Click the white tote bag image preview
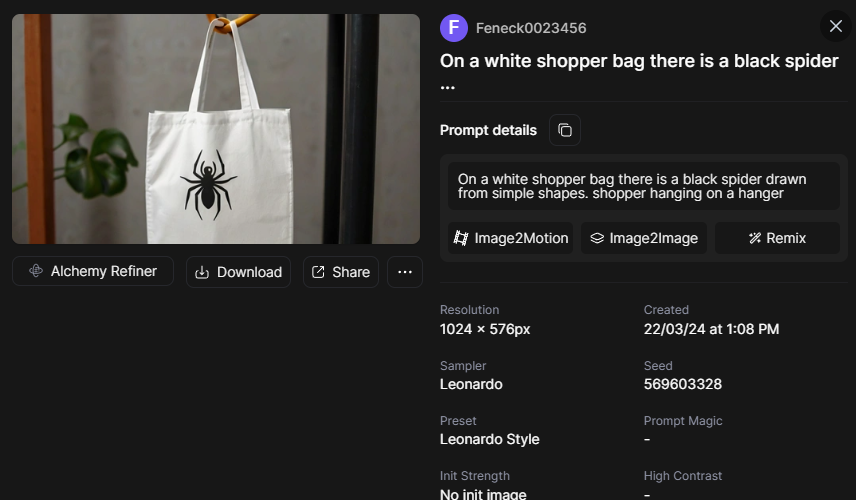This screenshot has height=500, width=856. click(216, 129)
